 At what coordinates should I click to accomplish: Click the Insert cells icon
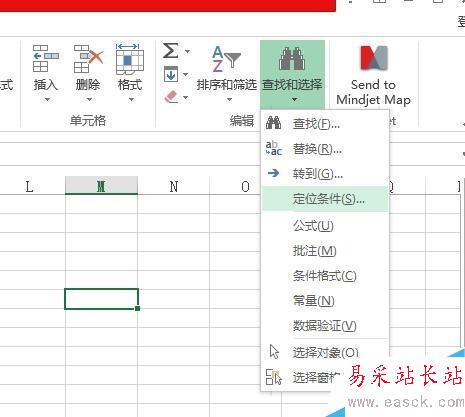pyautogui.click(x=46, y=59)
